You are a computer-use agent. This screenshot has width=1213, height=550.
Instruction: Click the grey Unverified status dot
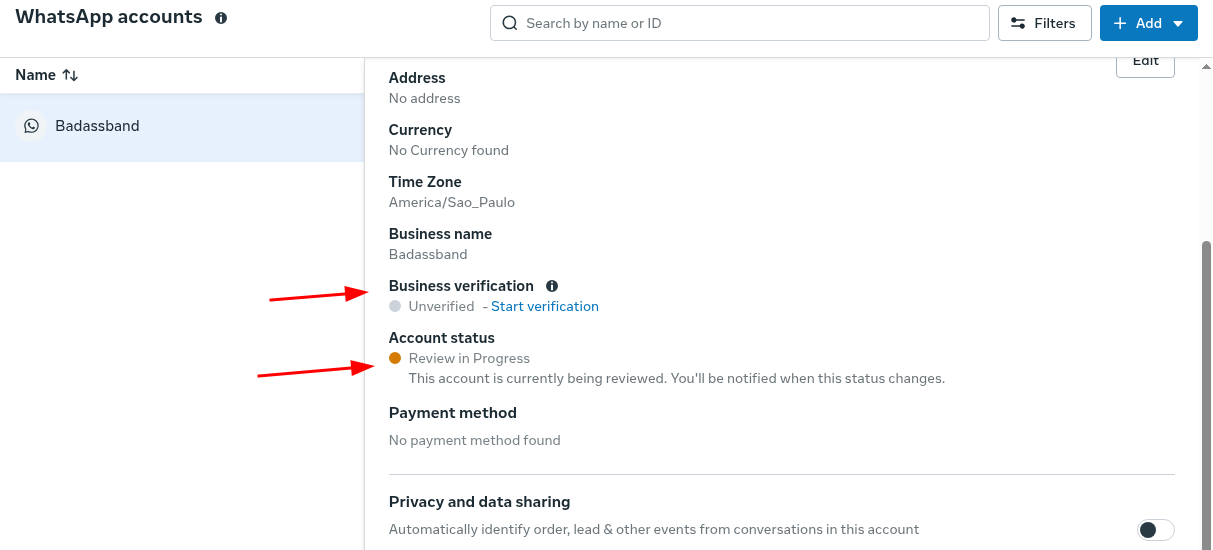pos(395,306)
